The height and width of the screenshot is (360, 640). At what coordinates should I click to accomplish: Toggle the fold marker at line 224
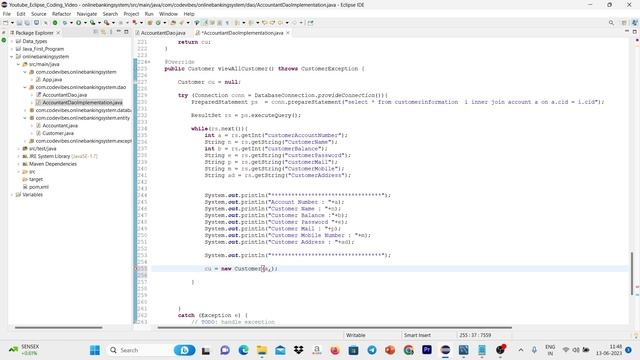[x=149, y=62]
